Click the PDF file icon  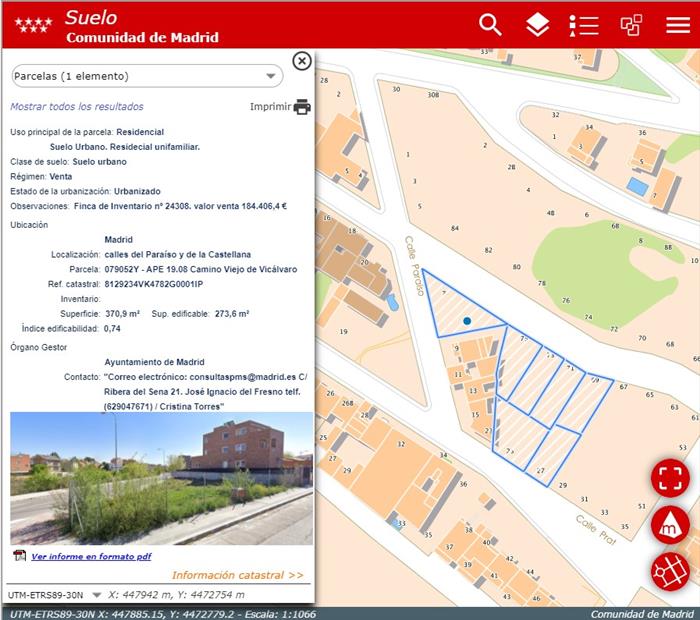coord(19,556)
